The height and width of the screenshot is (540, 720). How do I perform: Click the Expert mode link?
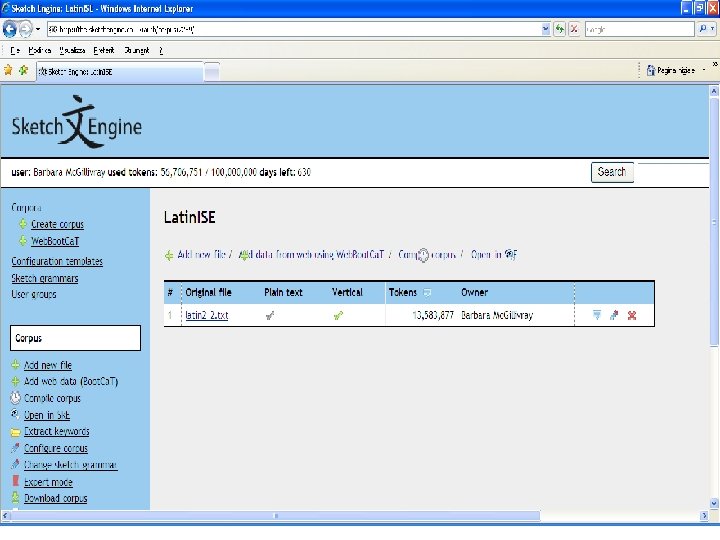click(x=48, y=482)
